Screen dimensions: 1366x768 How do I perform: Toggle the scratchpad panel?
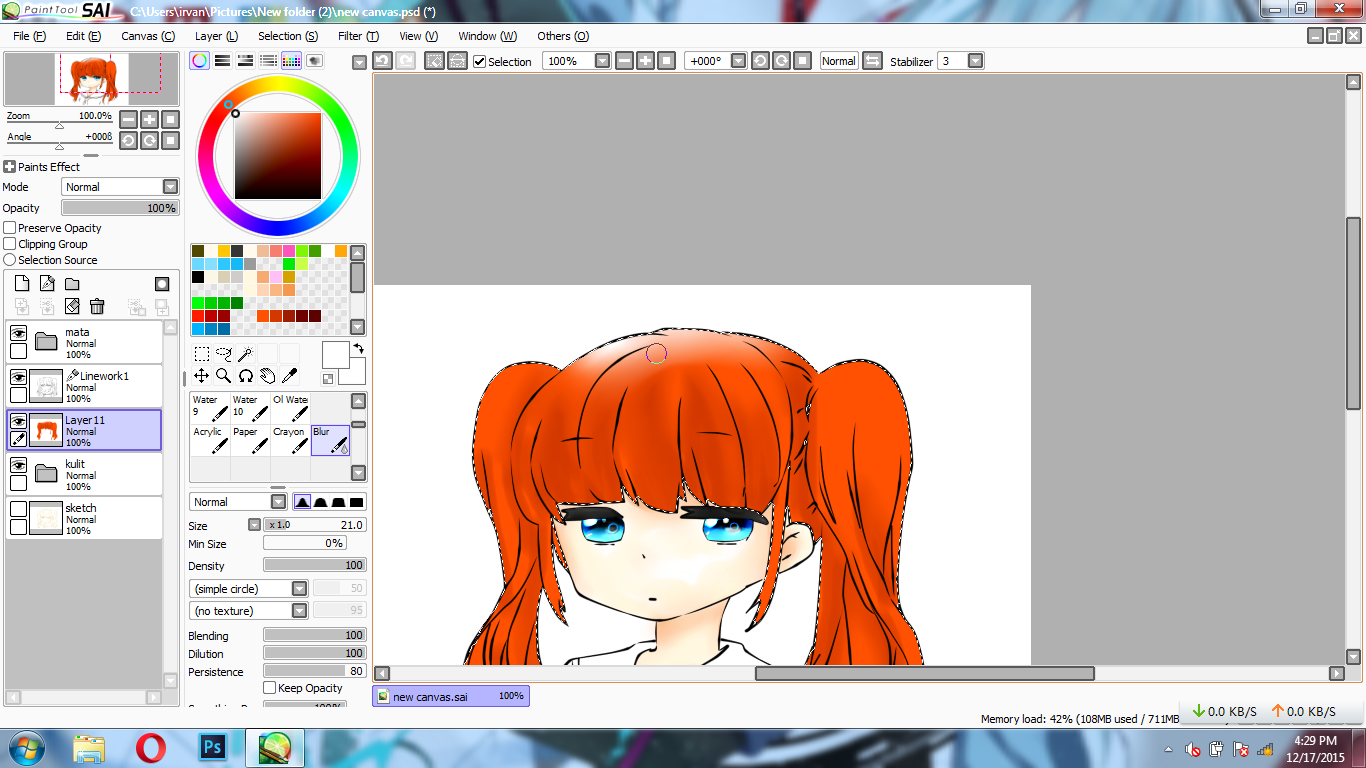click(x=314, y=61)
